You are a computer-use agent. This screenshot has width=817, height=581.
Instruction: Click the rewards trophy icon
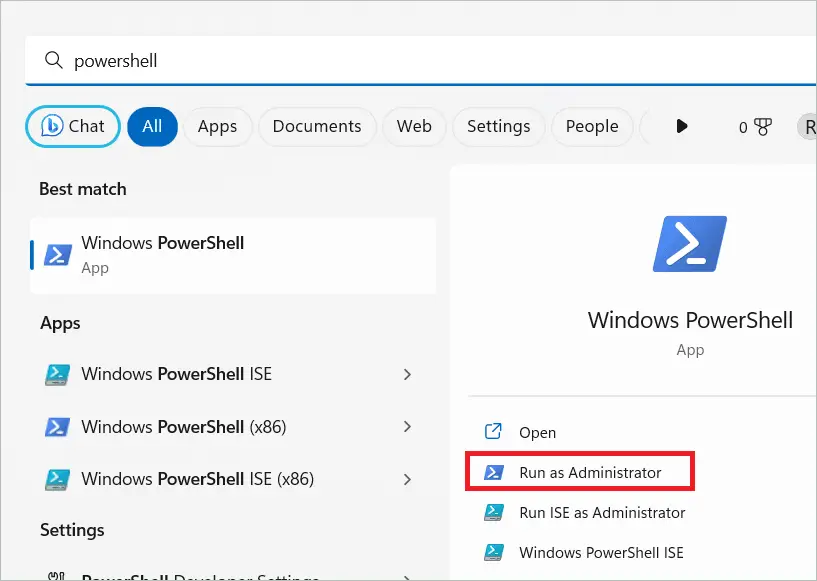[762, 127]
